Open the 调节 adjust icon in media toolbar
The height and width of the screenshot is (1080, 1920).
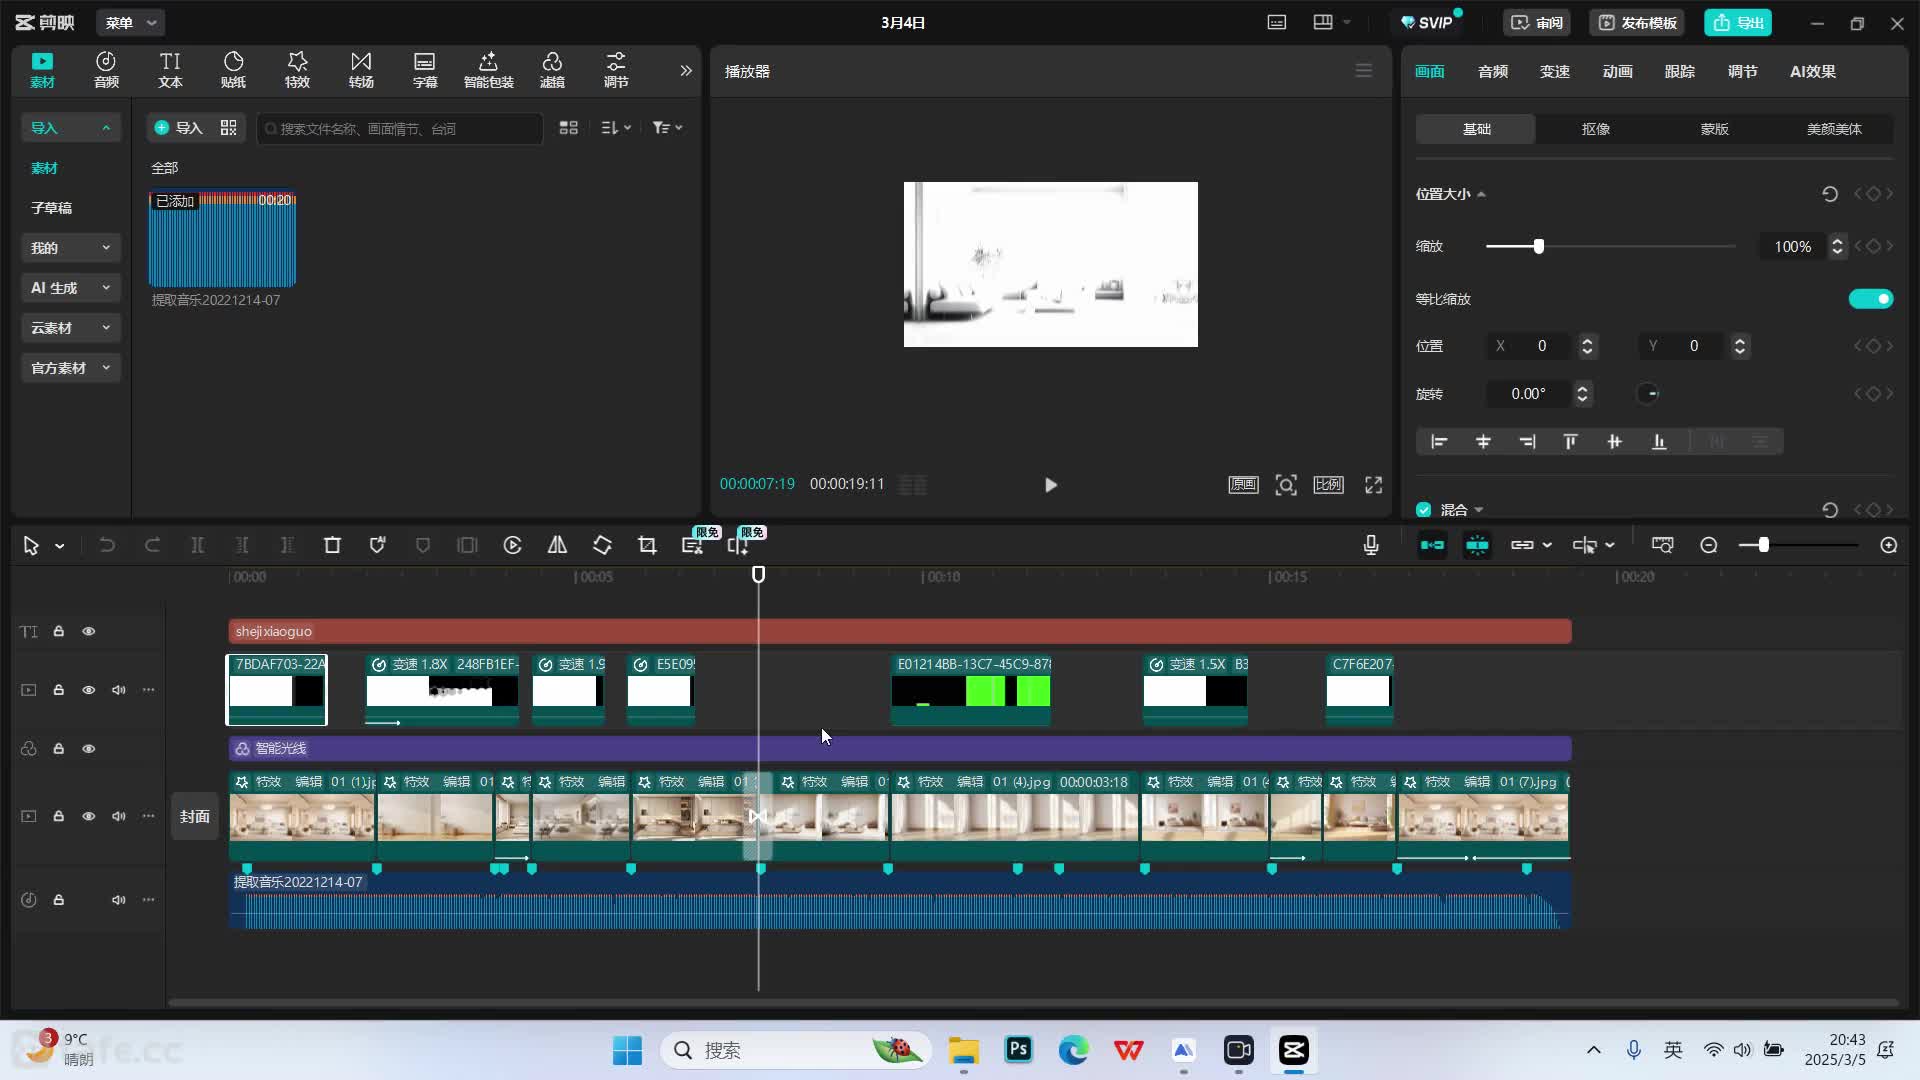616,70
